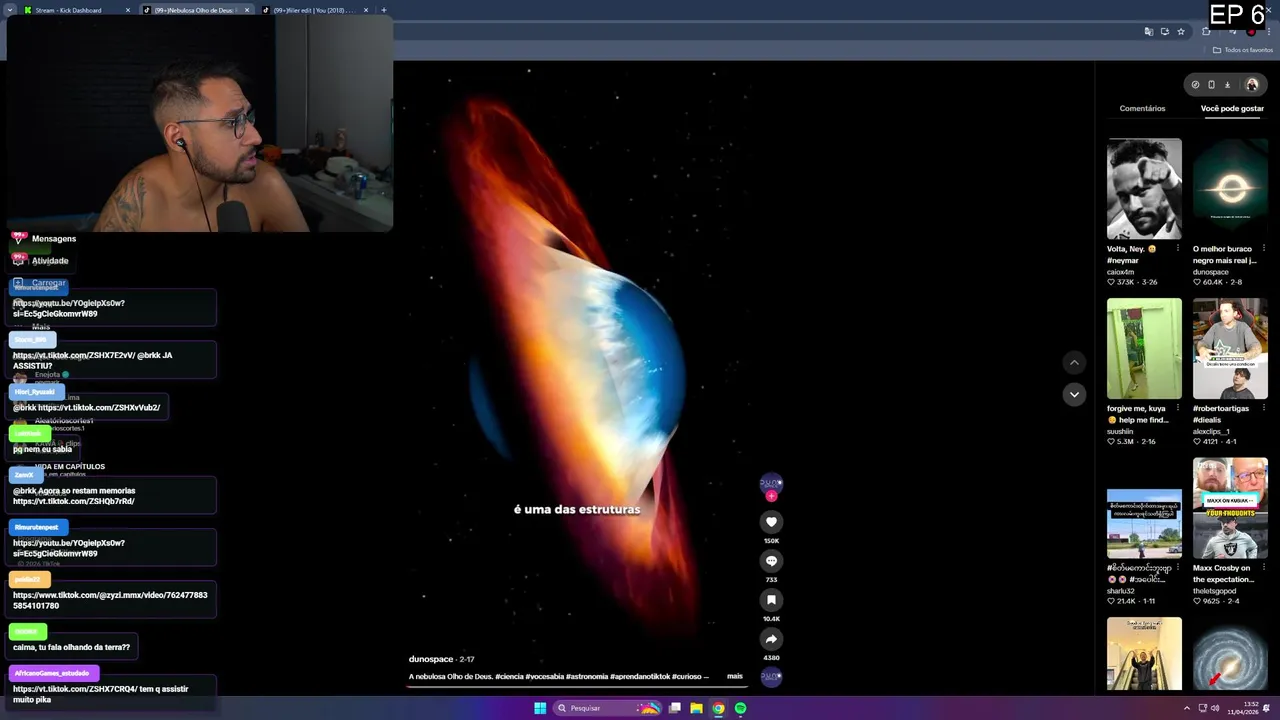
Task: Open the Volta, Ney. Neymar video thumbnail
Action: pyautogui.click(x=1144, y=189)
